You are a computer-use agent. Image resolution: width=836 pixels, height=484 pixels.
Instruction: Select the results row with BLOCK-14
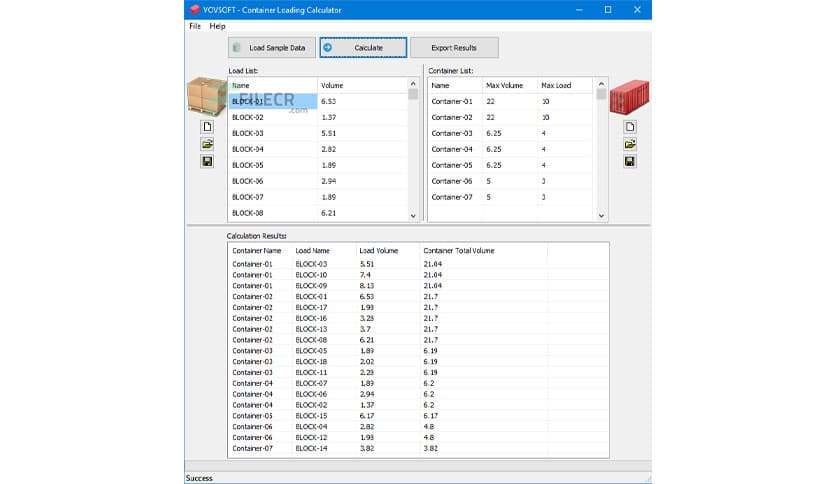[x=418, y=448]
